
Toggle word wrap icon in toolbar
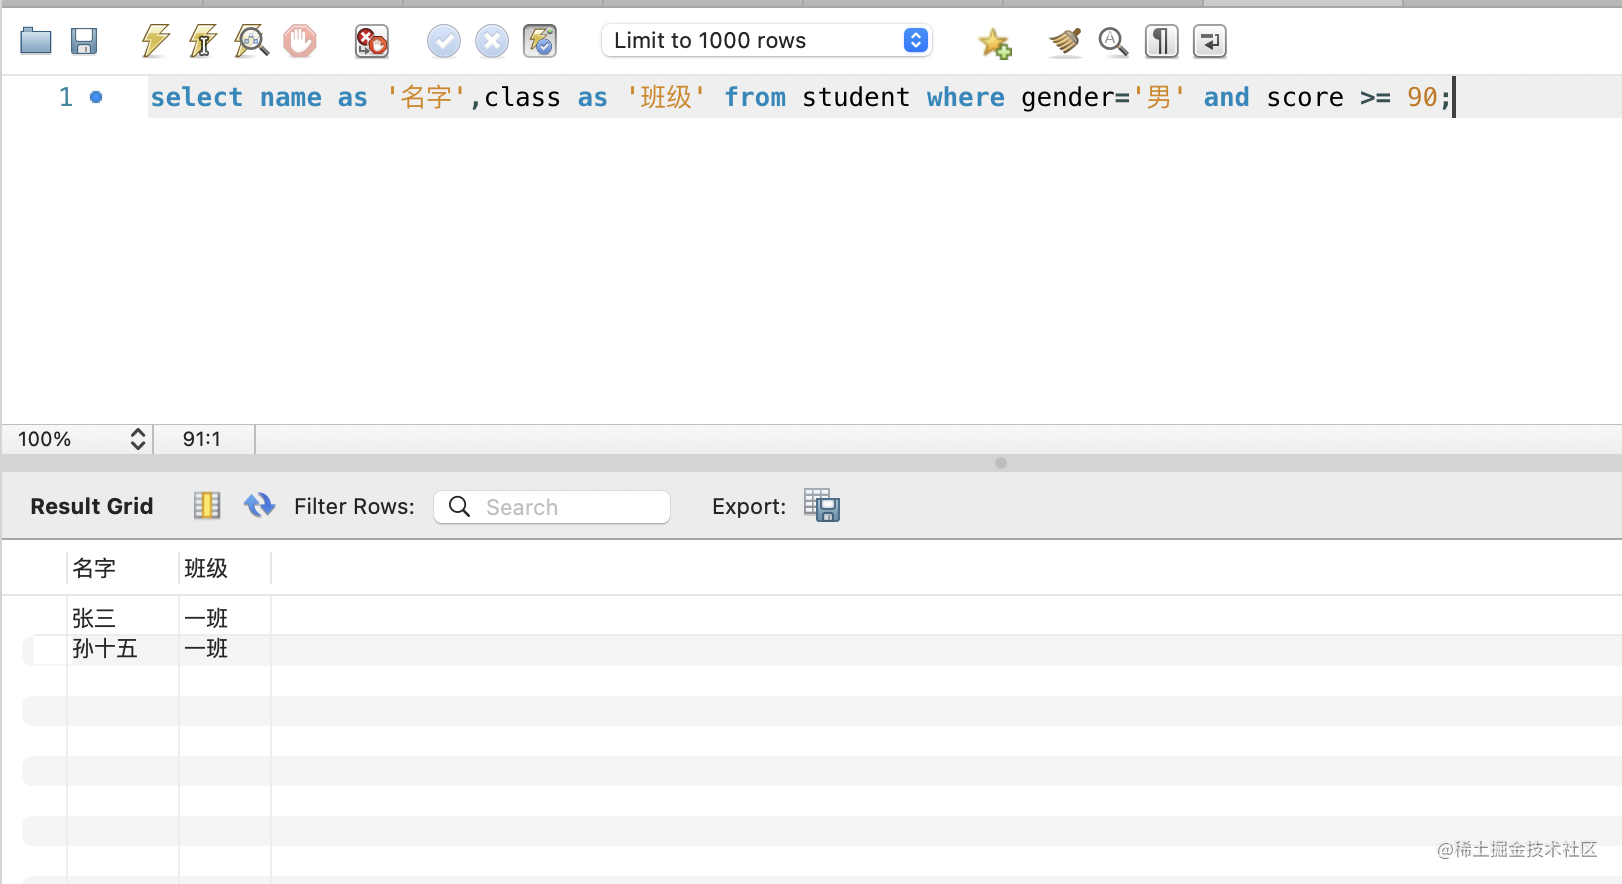click(1210, 41)
